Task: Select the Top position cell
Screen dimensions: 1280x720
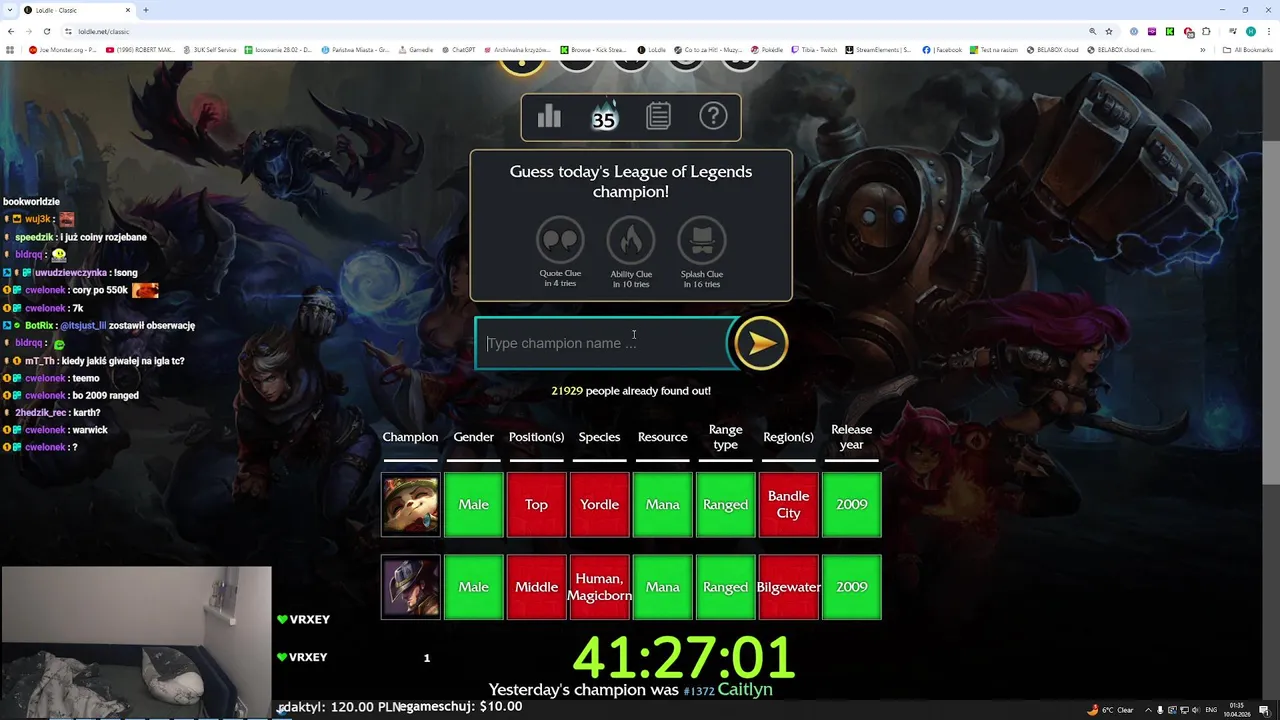Action: point(536,504)
